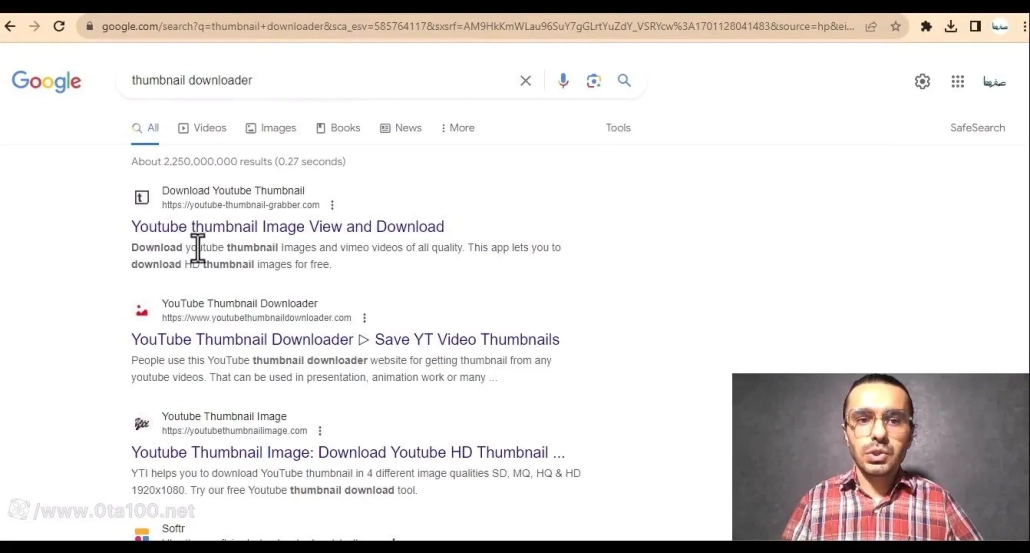
Task: Click the YouTube Thumbnail Downloader site name
Action: click(240, 303)
